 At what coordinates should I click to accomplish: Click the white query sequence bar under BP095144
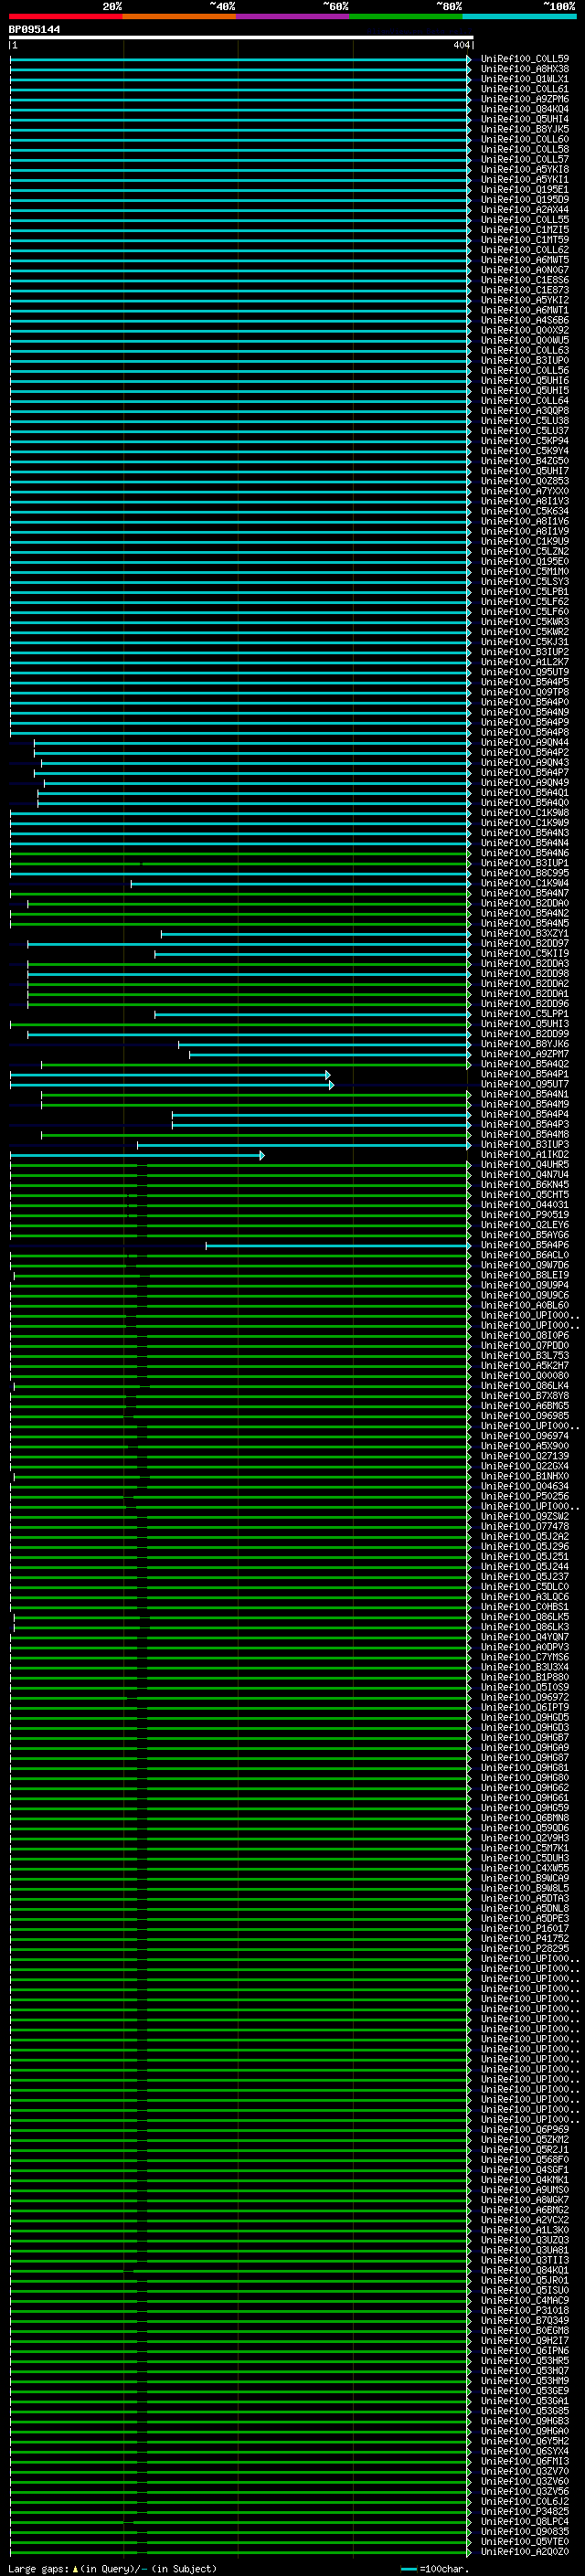click(241, 38)
